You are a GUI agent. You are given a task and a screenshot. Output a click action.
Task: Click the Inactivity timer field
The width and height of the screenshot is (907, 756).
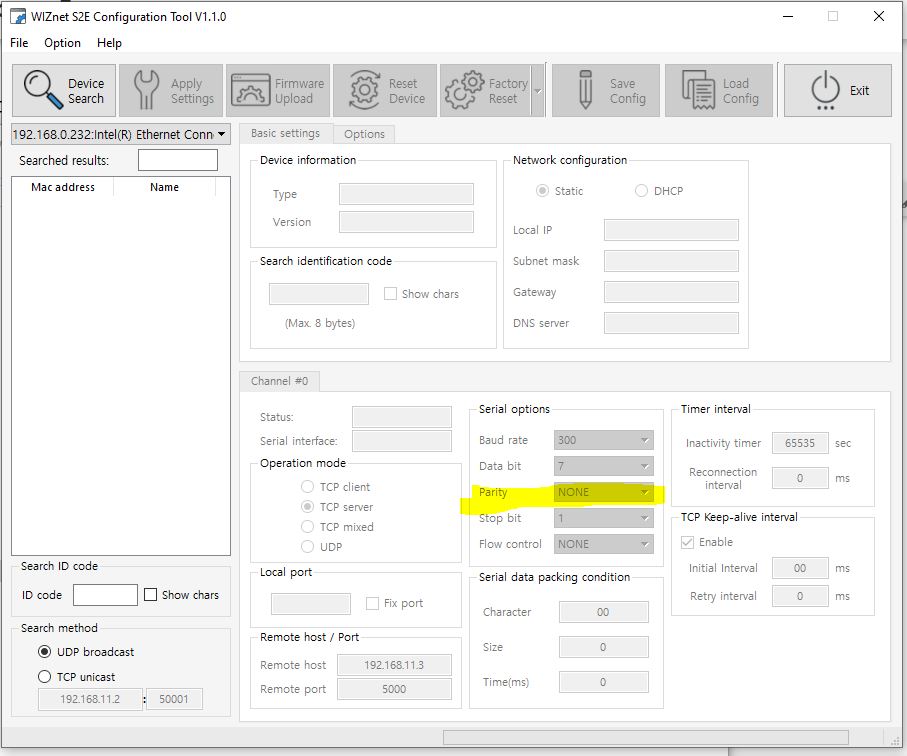tap(800, 443)
